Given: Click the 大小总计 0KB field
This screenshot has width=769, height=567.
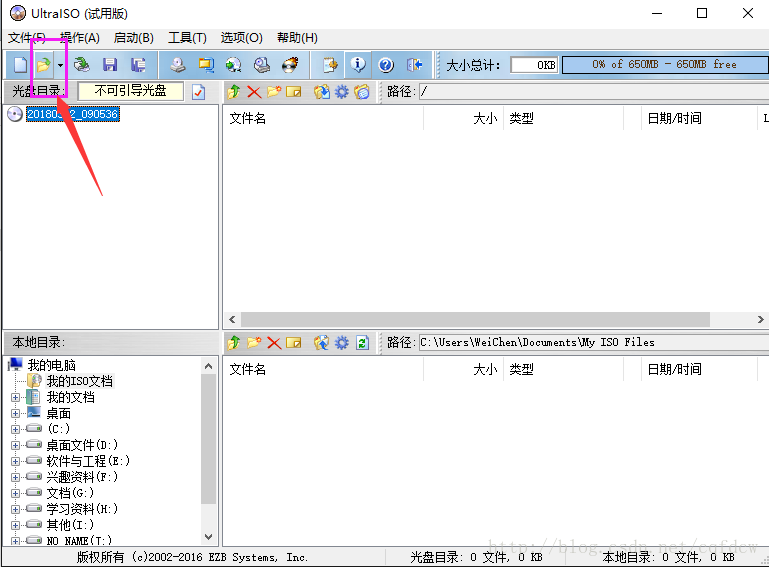Looking at the screenshot, I should pyautogui.click(x=534, y=65).
